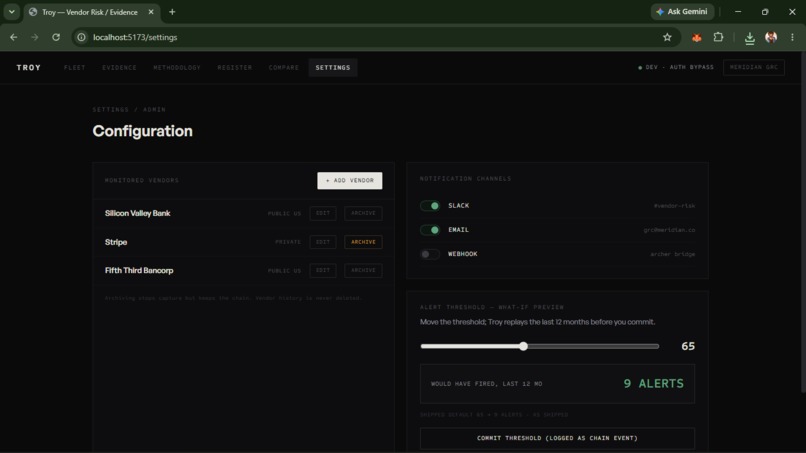
Task: Toggle the Email notification channel
Action: (430, 230)
